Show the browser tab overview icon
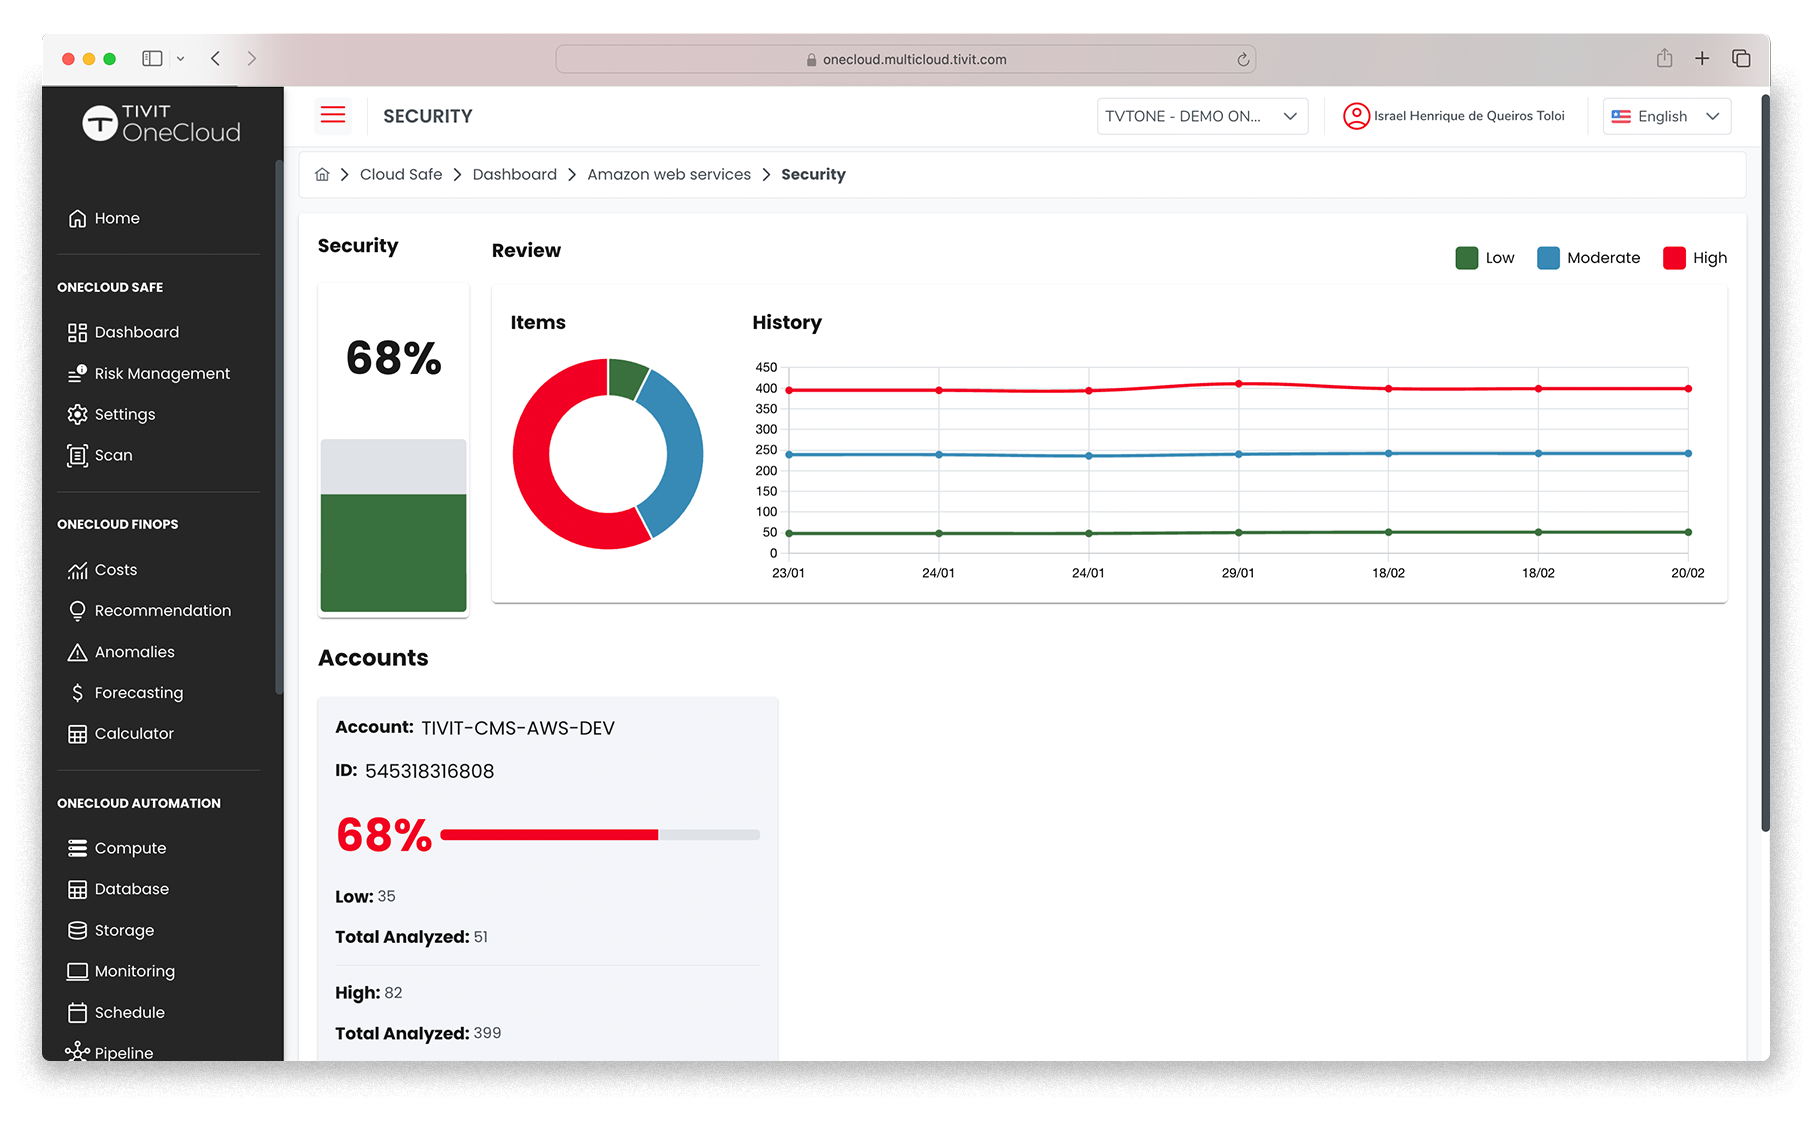 [x=1741, y=58]
